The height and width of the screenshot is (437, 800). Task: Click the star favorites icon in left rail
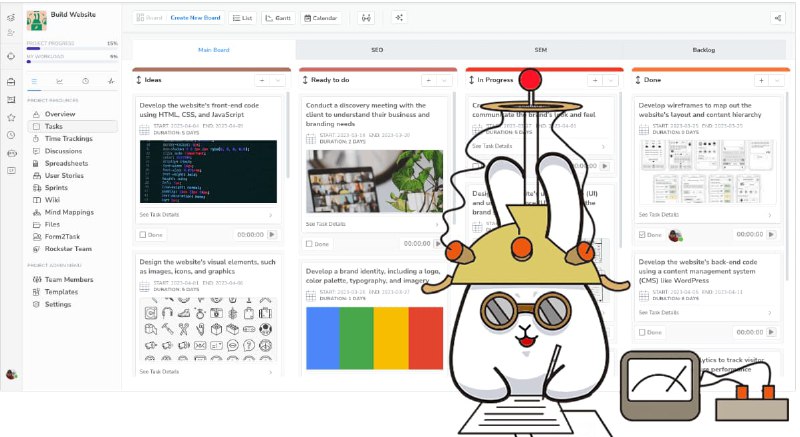click(x=11, y=117)
